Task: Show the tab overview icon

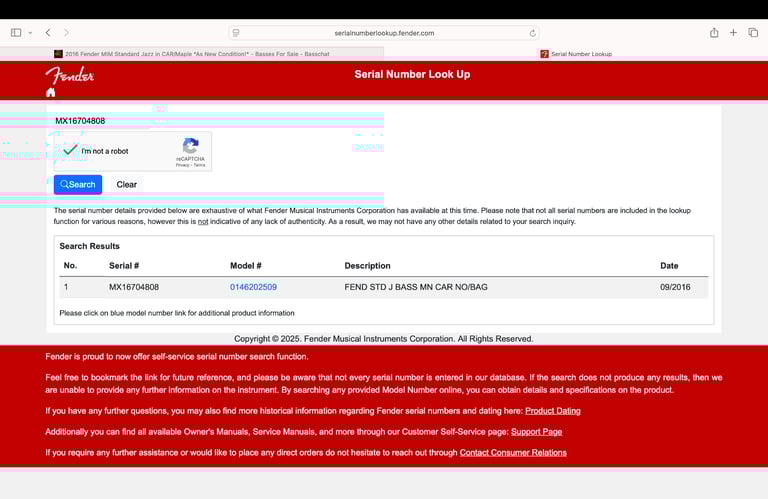Action: tap(753, 33)
